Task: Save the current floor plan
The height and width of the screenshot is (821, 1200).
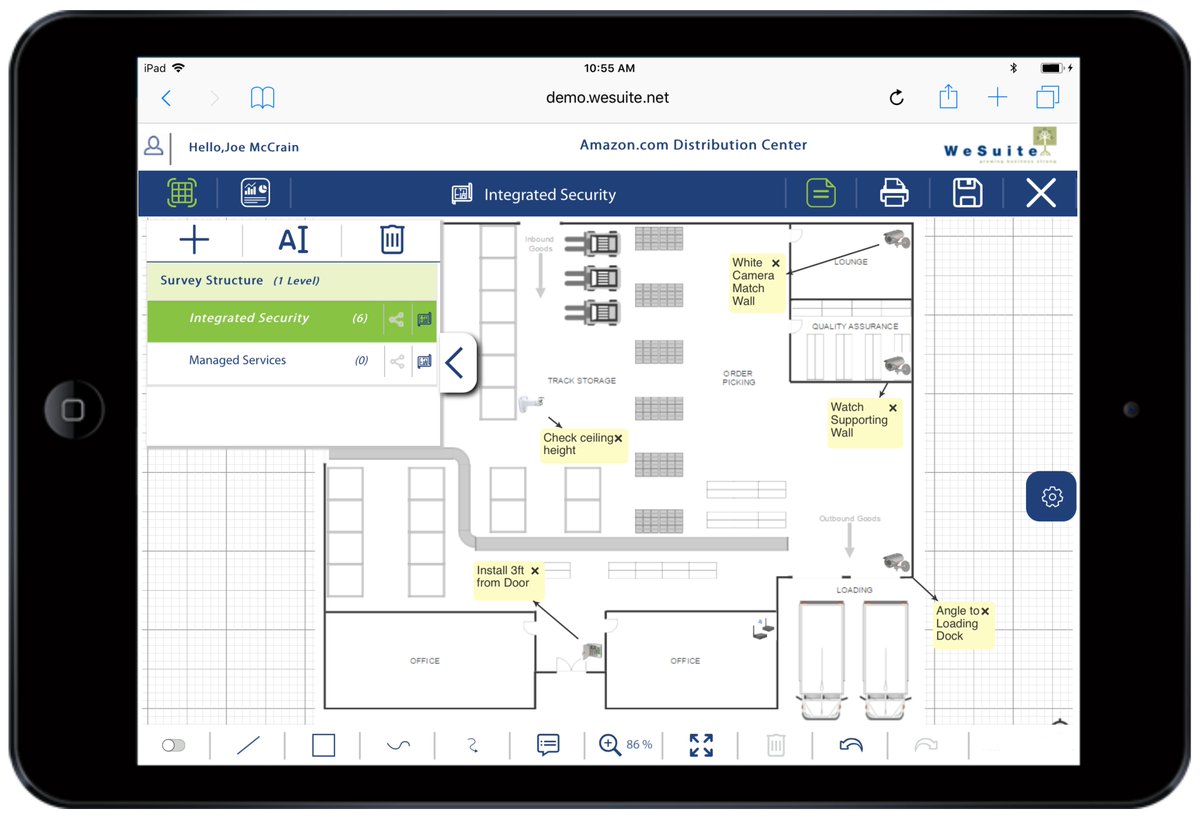Action: [x=967, y=192]
